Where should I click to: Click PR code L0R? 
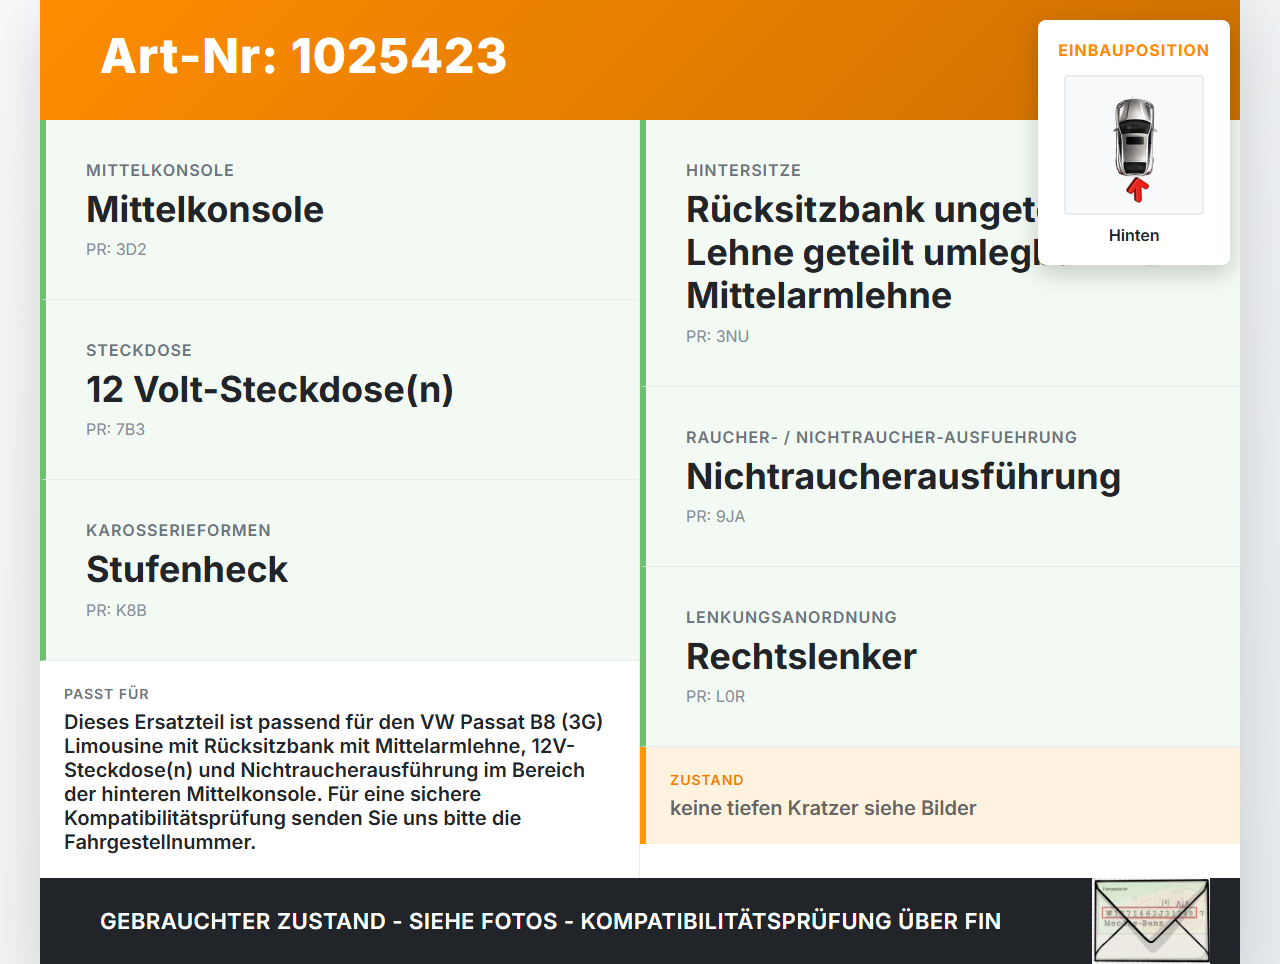[x=716, y=696]
